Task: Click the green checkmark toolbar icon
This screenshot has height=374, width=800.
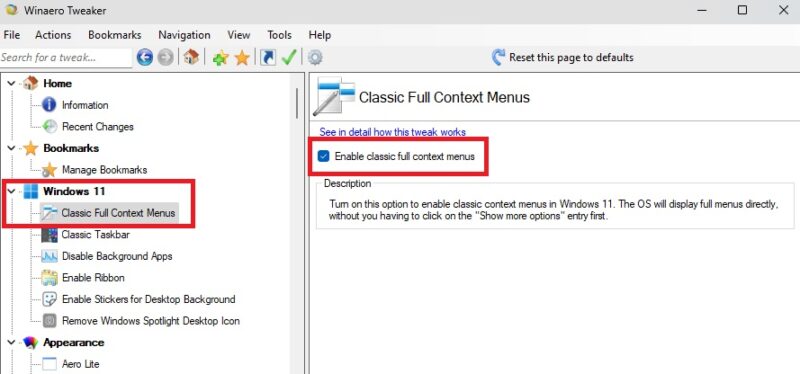Action: [x=289, y=58]
